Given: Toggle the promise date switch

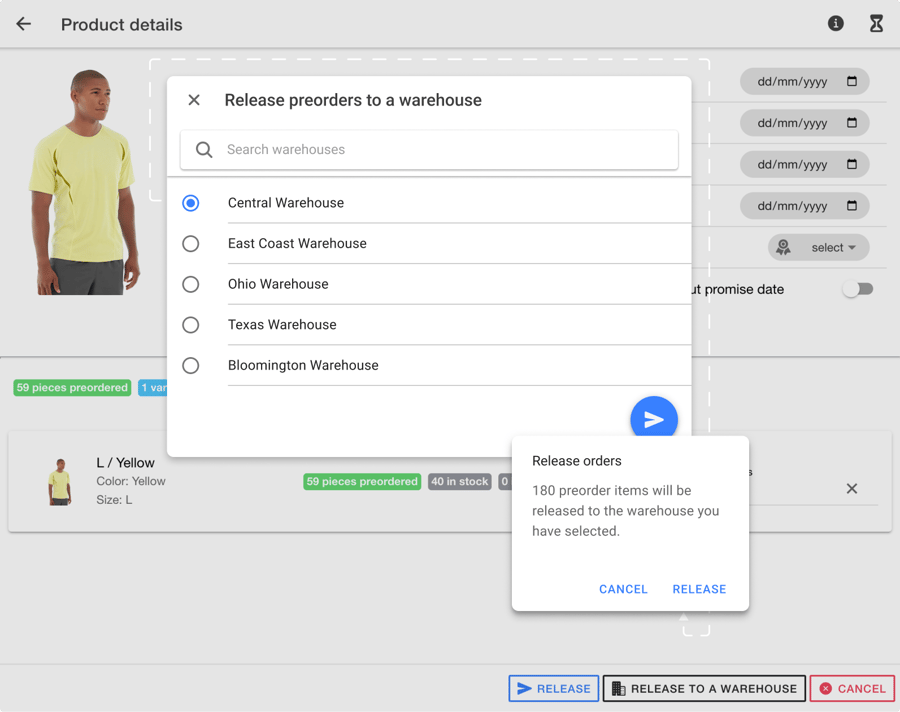Looking at the screenshot, I should [x=858, y=289].
